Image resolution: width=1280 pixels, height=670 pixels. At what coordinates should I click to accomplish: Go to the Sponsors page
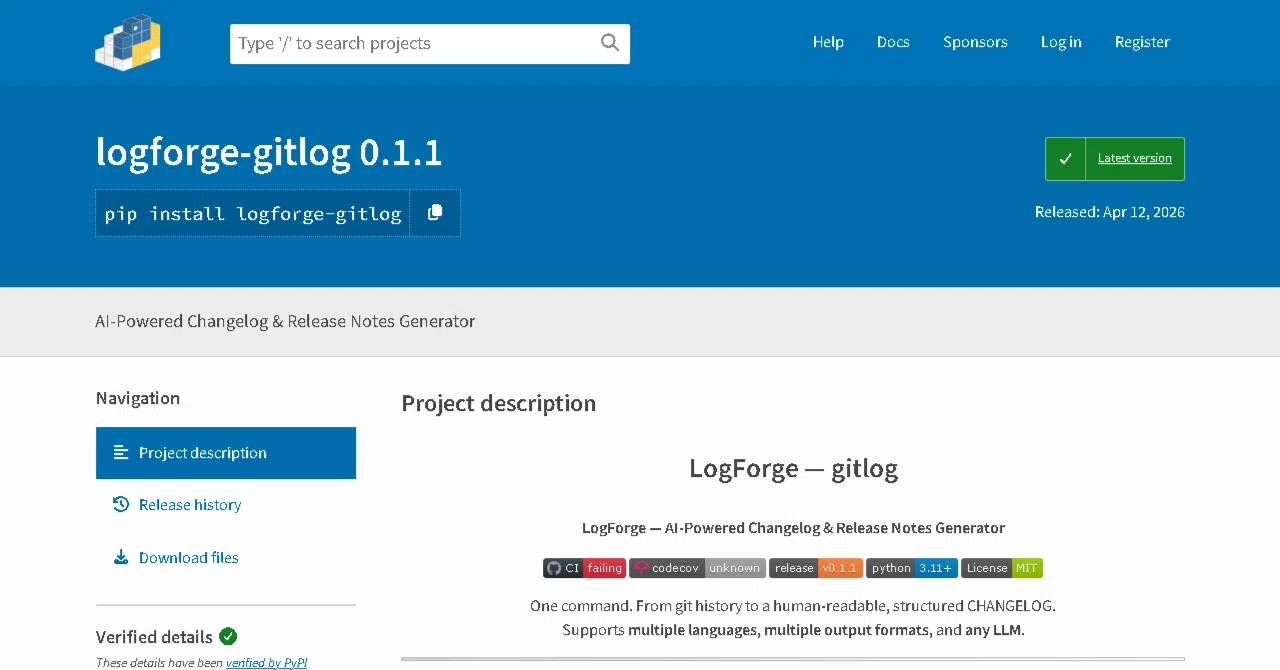pos(975,42)
